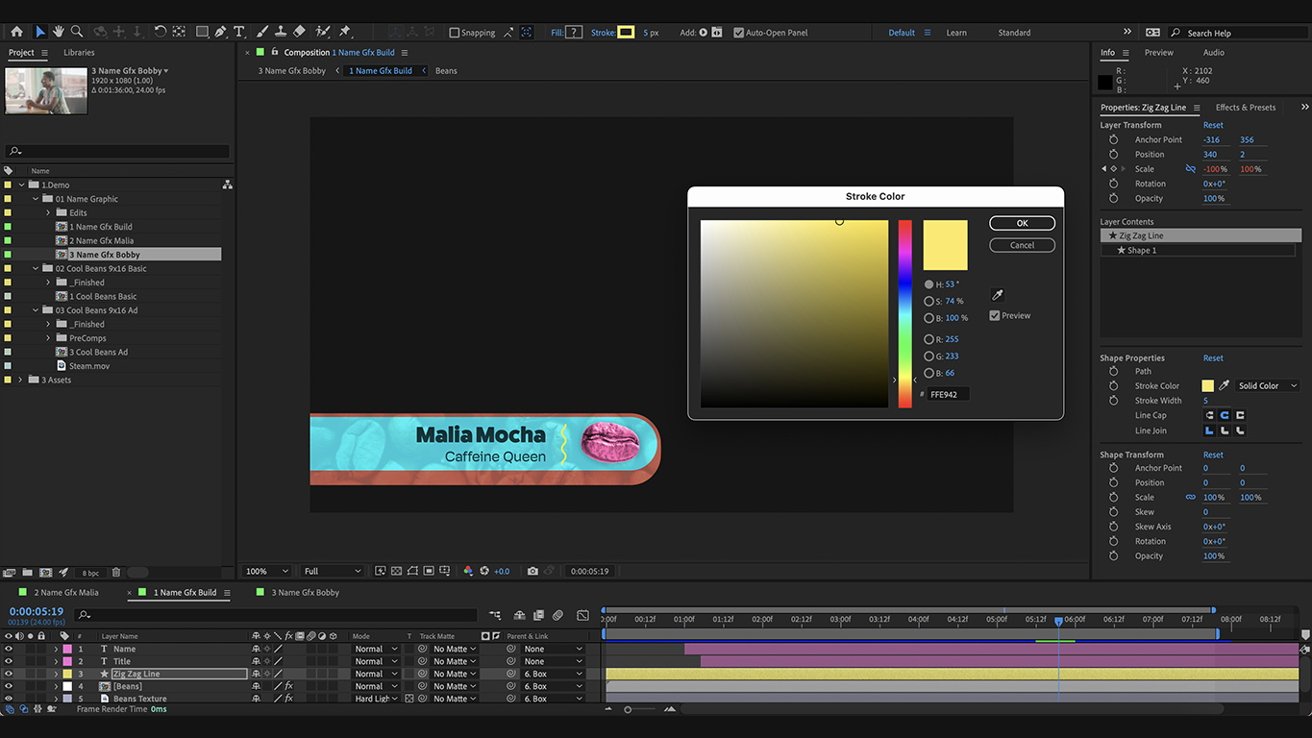
Task: Choose the Bevel line join icon
Action: (x=1241, y=430)
